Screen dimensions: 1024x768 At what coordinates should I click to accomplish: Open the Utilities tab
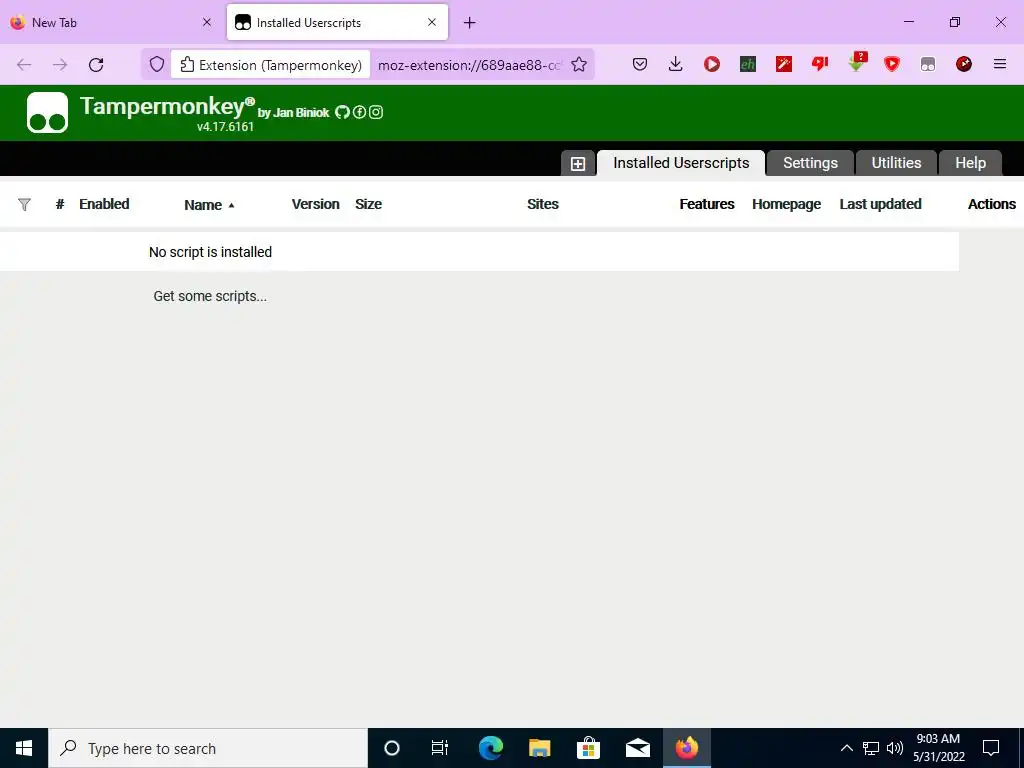coord(896,163)
